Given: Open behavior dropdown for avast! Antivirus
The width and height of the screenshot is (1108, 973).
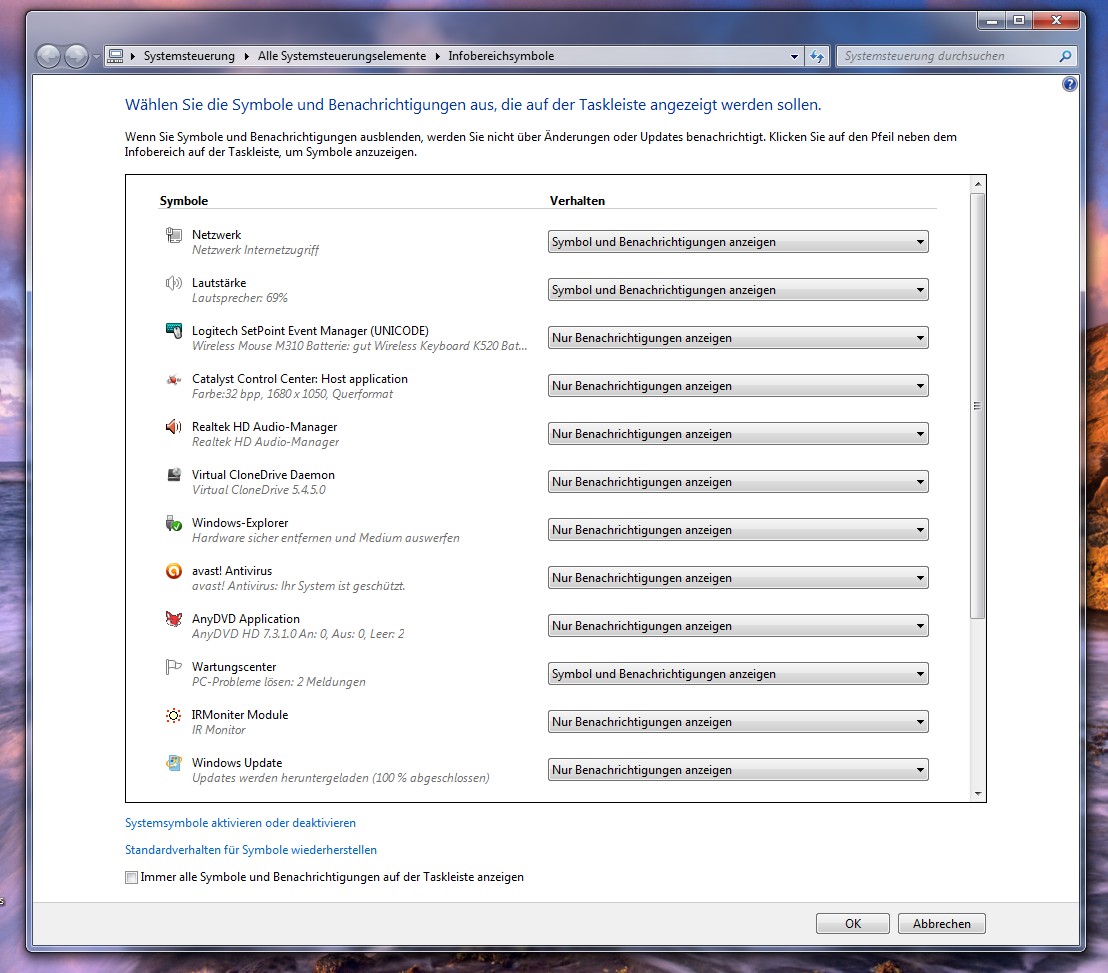Looking at the screenshot, I should point(738,578).
